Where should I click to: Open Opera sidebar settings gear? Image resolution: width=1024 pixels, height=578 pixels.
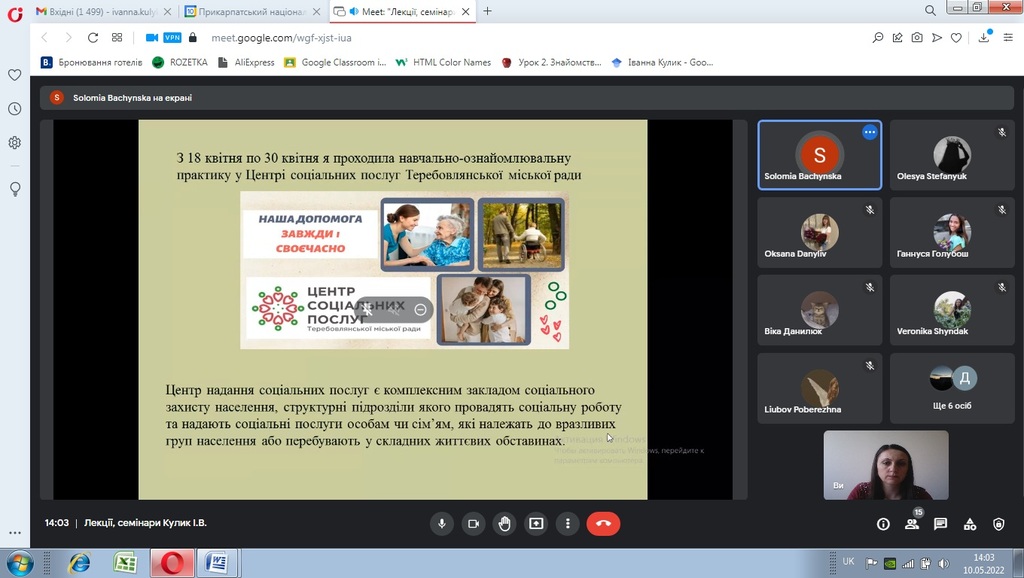coord(15,143)
